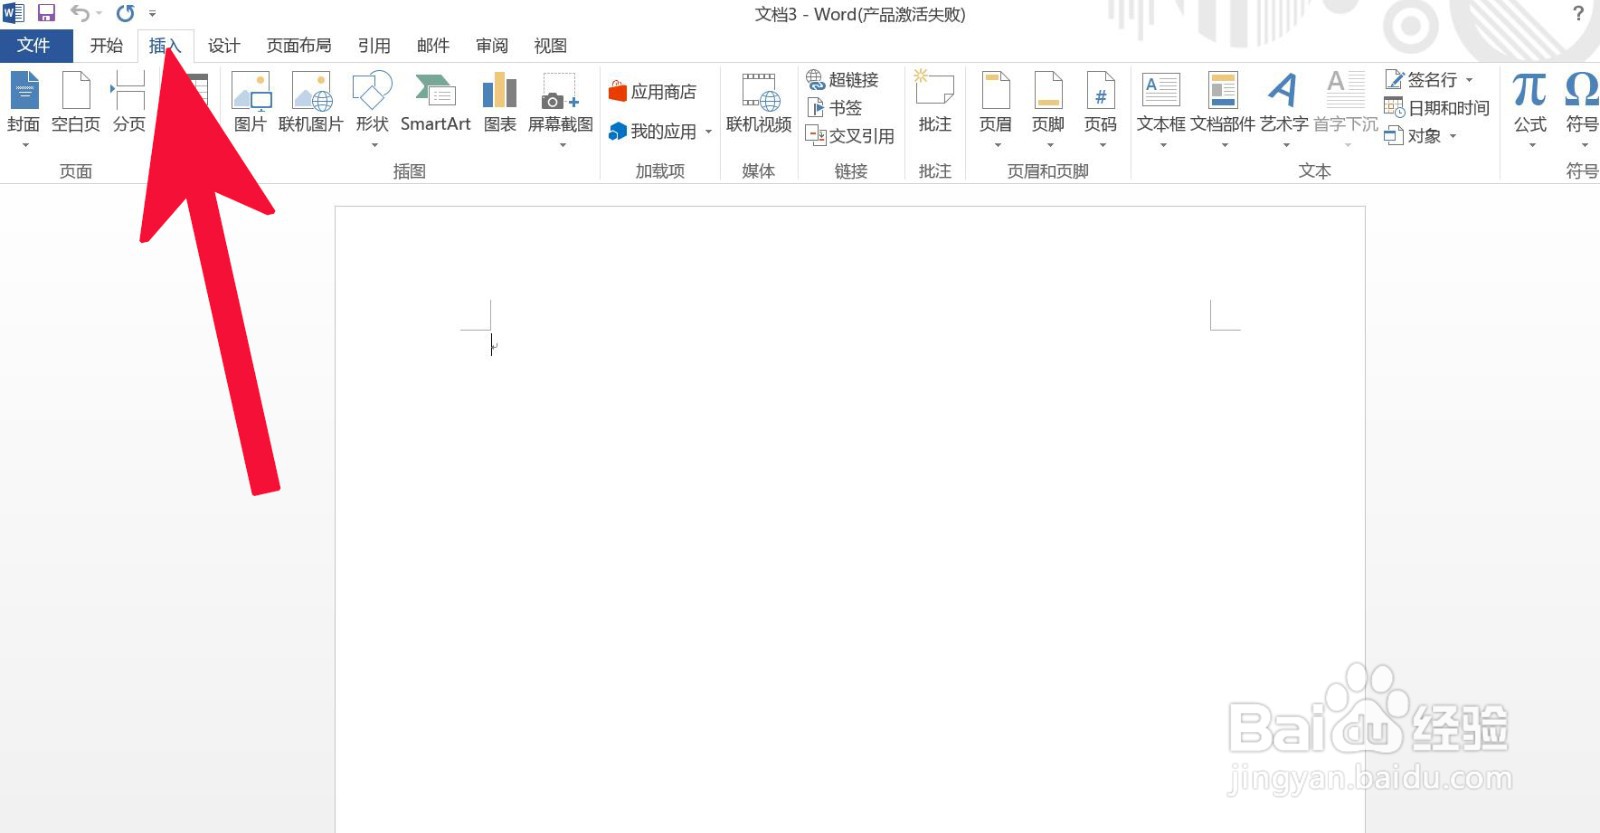
Task: Open 我的应用 add-ins
Action: click(x=652, y=131)
